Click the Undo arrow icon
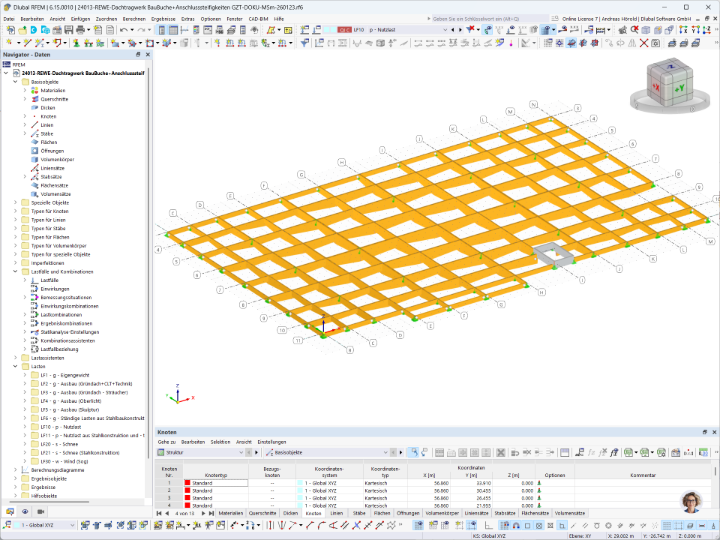The image size is (720, 540). click(x=124, y=30)
